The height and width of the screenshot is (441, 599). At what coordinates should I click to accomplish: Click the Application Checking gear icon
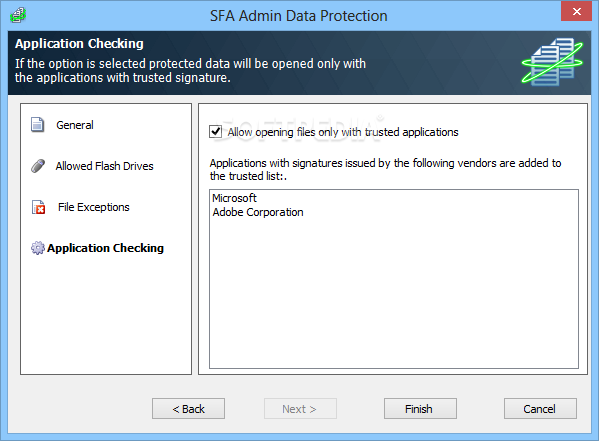tap(37, 248)
